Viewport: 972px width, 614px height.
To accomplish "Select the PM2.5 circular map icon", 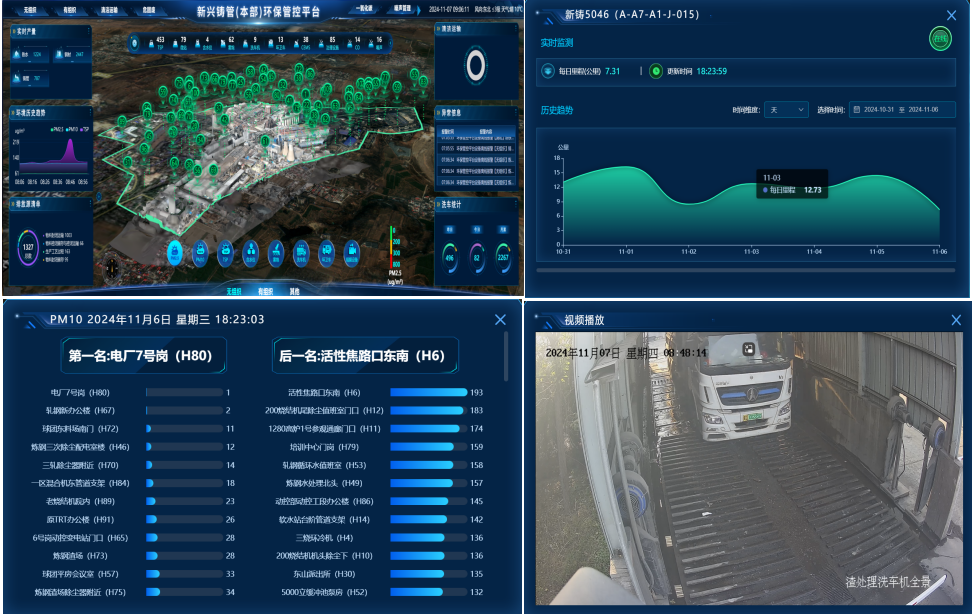I will (x=175, y=251).
